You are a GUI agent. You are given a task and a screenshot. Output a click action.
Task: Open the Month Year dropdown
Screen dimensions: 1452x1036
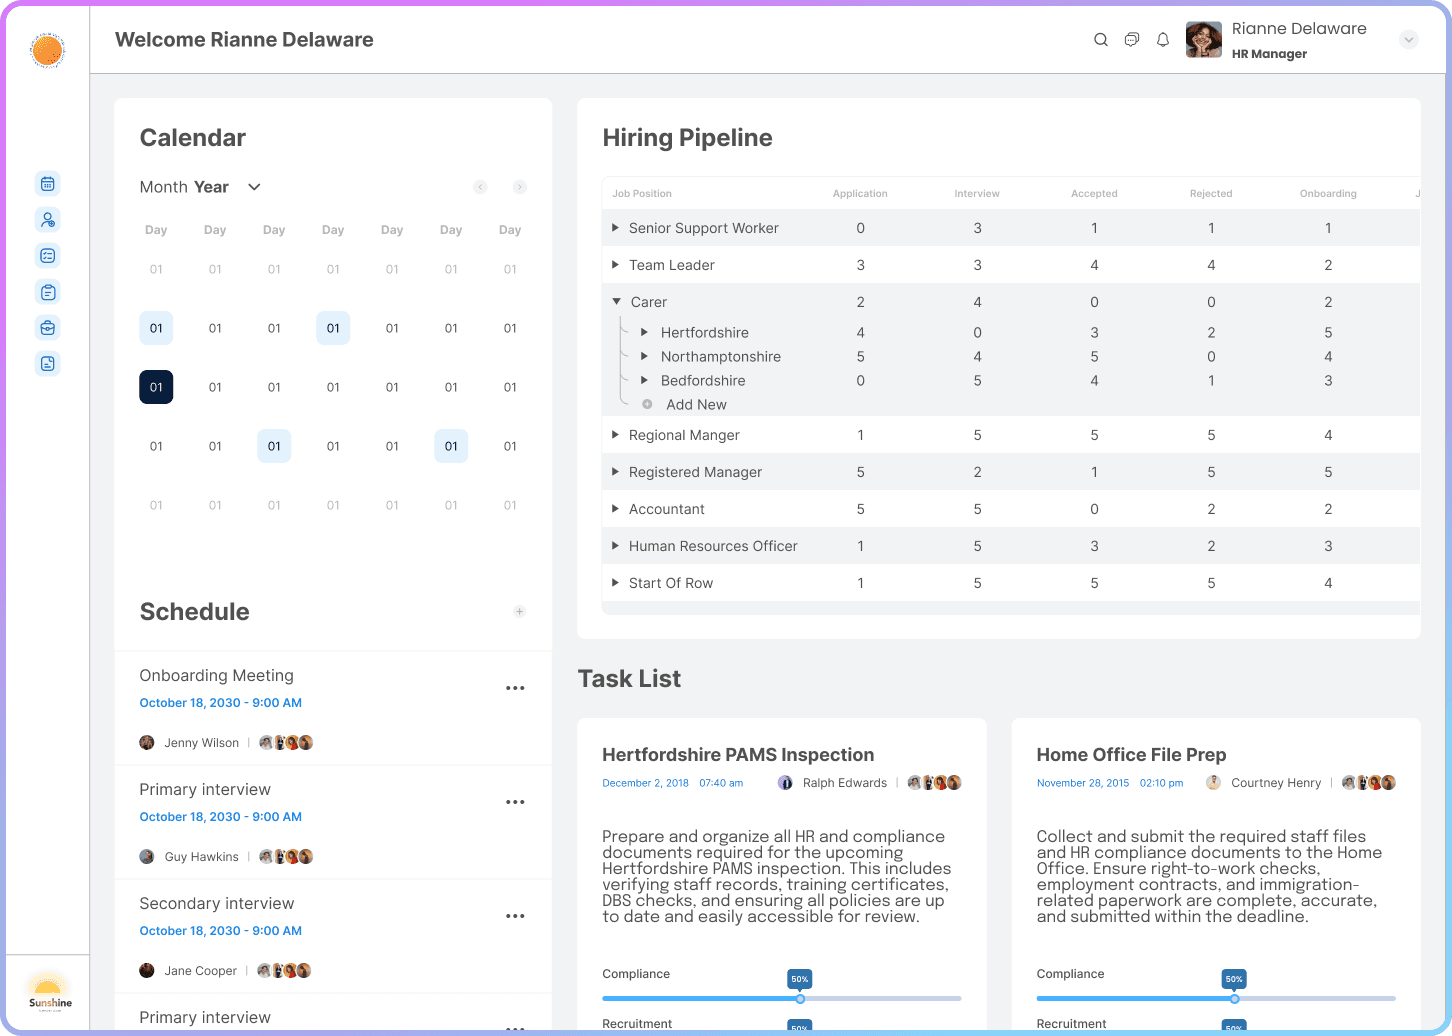[x=254, y=187]
